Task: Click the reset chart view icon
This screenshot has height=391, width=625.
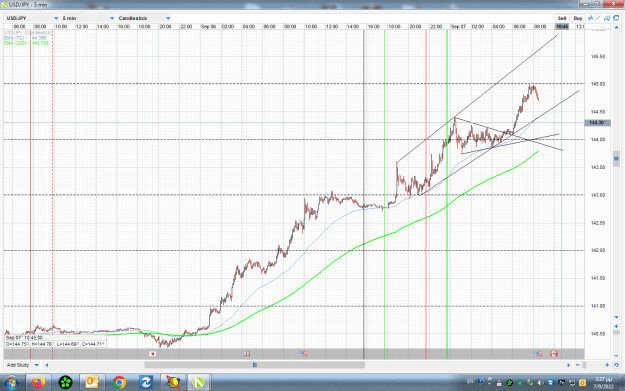Action: [x=616, y=365]
